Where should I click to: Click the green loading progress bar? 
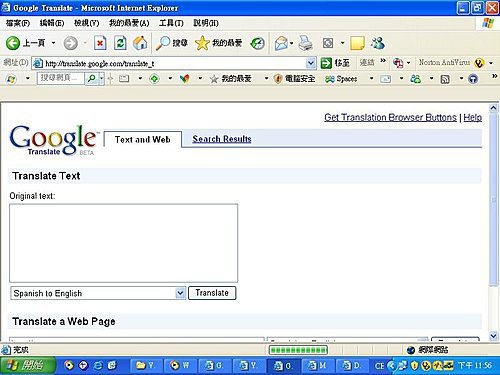(298, 350)
